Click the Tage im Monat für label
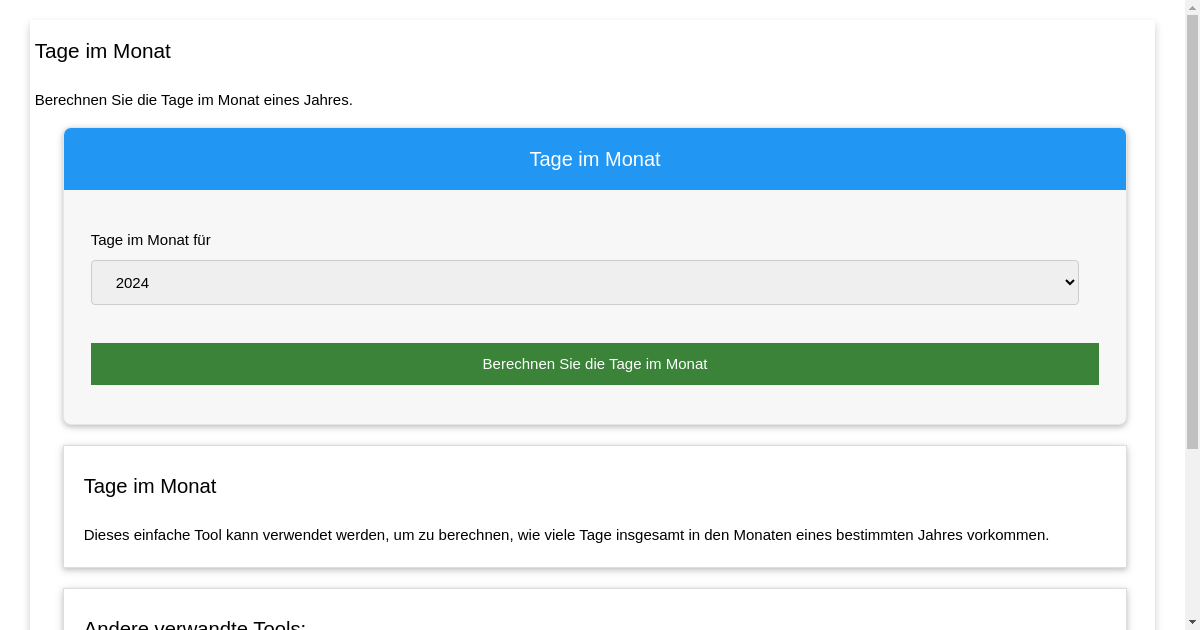Image resolution: width=1200 pixels, height=630 pixels. 150,240
